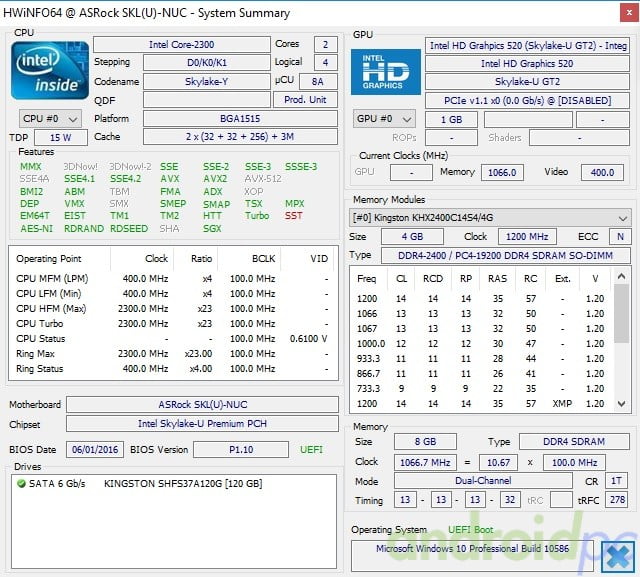Click the green SATA drive status icon
Screen dimensions: 640x577
(21, 484)
